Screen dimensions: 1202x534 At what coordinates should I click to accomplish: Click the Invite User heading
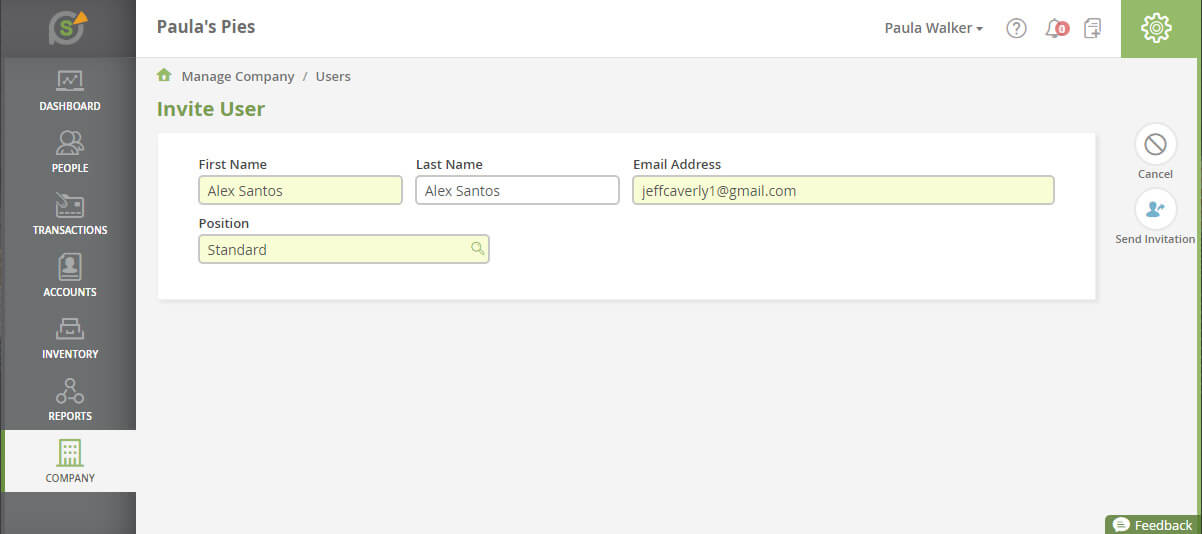click(211, 109)
